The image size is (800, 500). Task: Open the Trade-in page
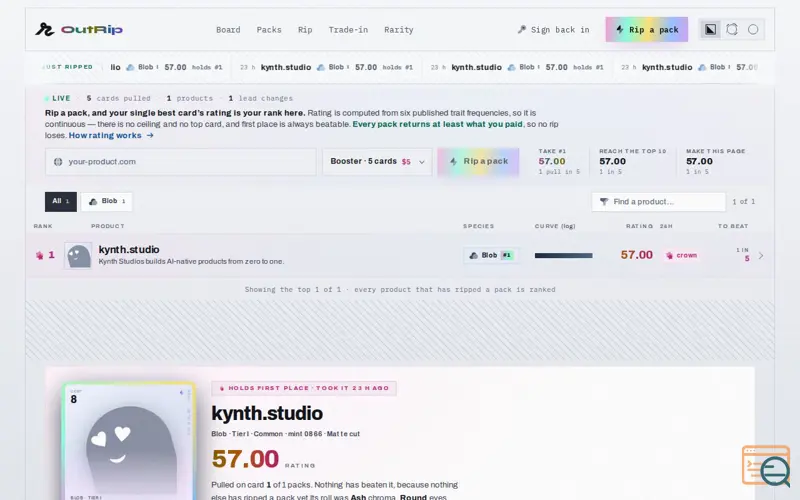[x=348, y=30]
